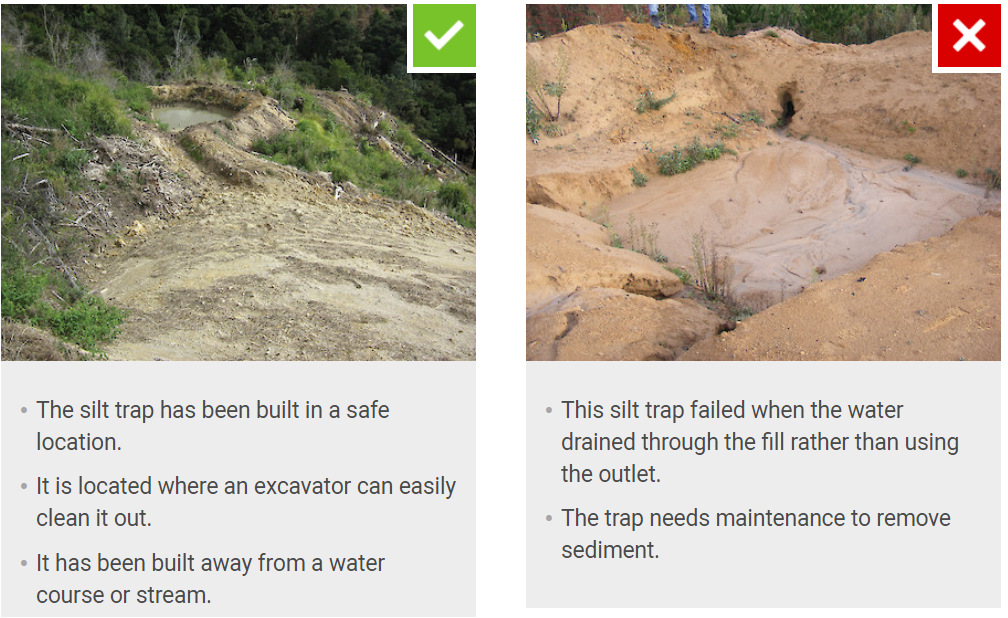Select the 'built away from a water course' text
Image resolution: width=1008 pixels, height=618 pixels.
(210, 579)
